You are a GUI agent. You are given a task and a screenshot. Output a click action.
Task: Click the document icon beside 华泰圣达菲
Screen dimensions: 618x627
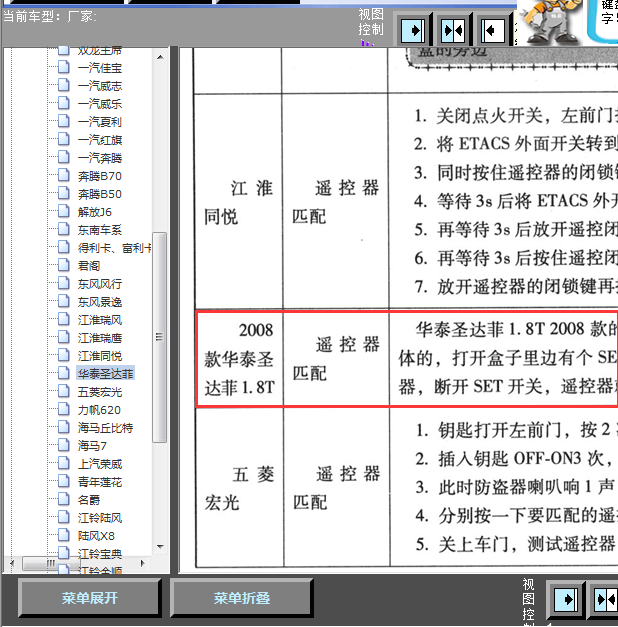point(64,373)
